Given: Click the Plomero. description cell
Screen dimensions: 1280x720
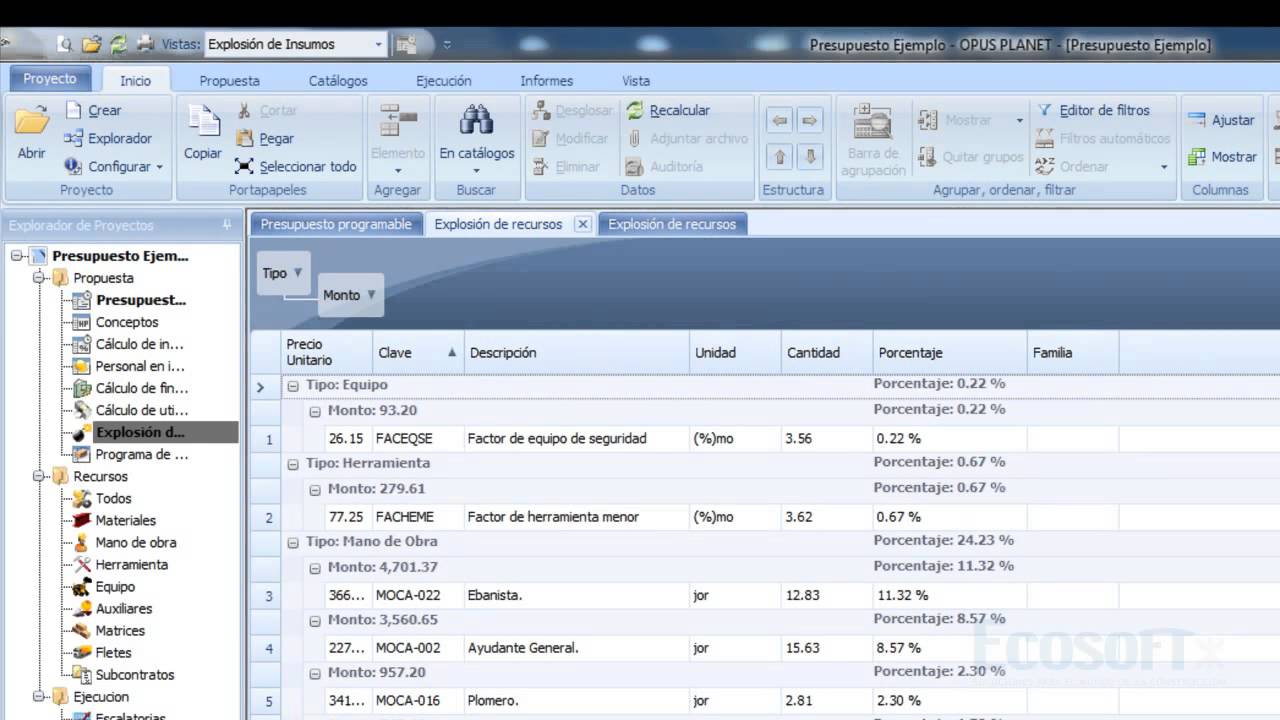Looking at the screenshot, I should (x=577, y=701).
